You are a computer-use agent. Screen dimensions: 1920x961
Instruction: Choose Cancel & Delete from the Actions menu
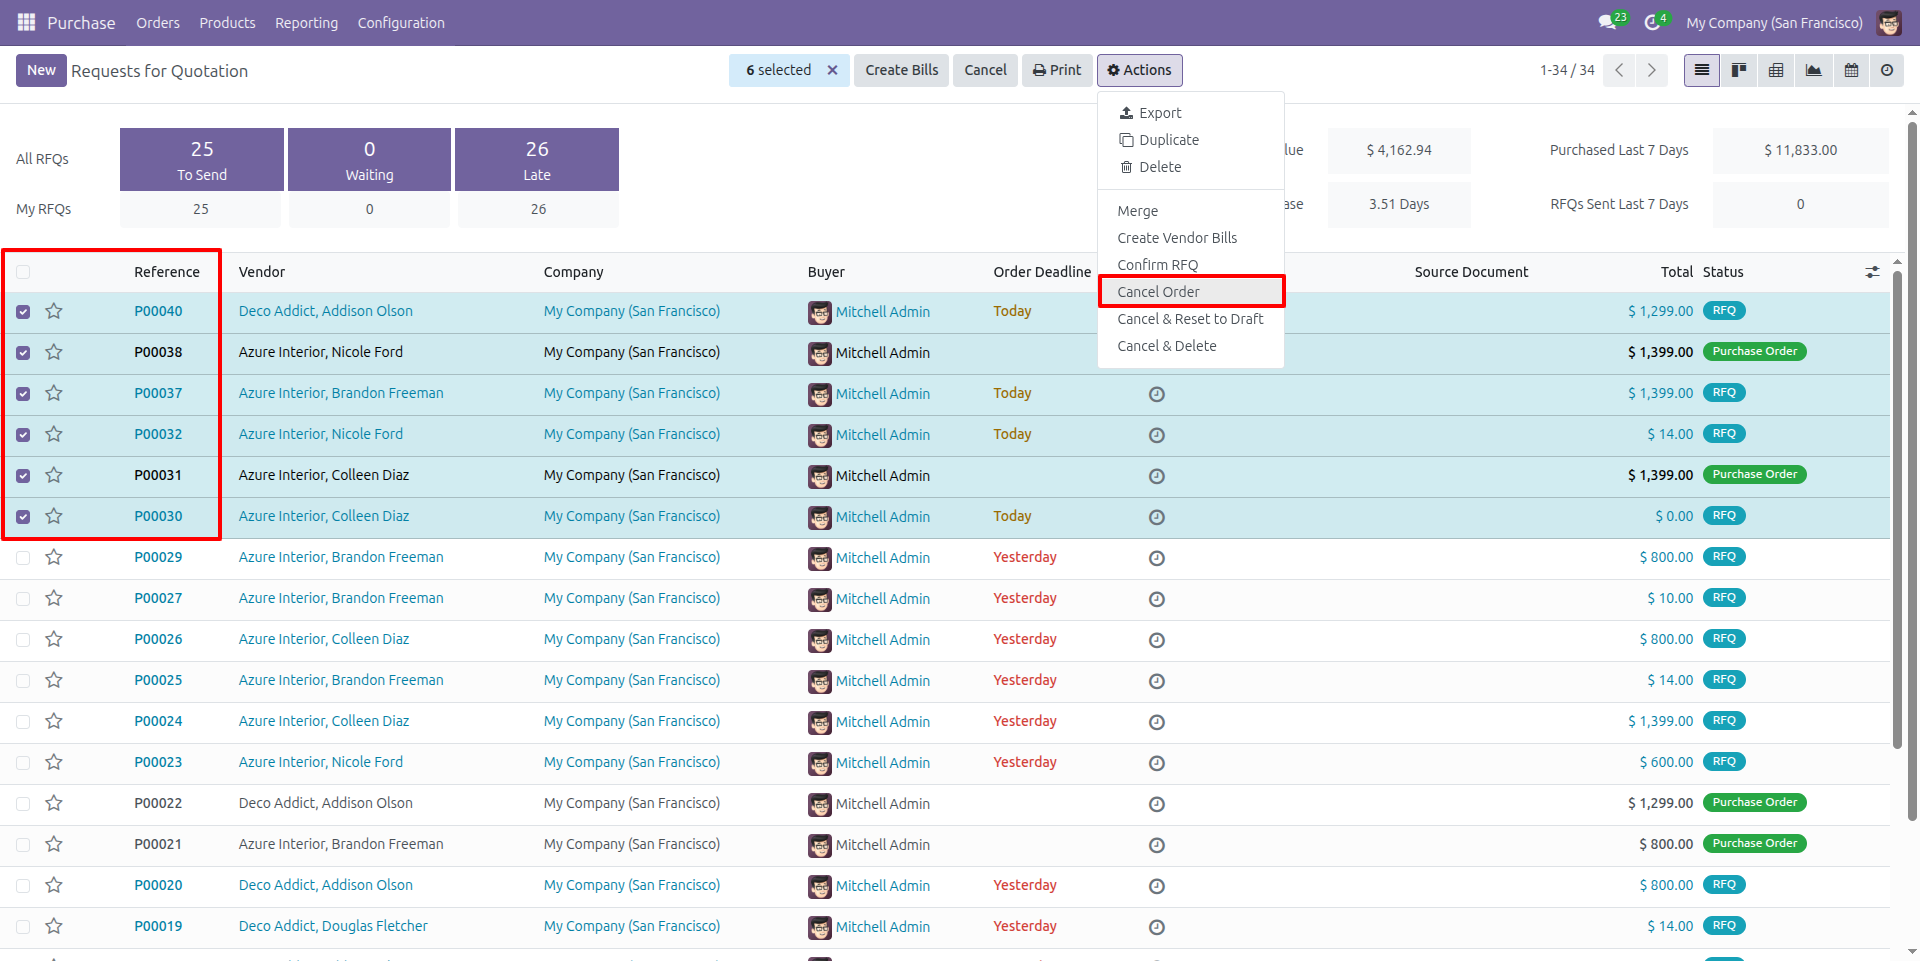[x=1190, y=346]
